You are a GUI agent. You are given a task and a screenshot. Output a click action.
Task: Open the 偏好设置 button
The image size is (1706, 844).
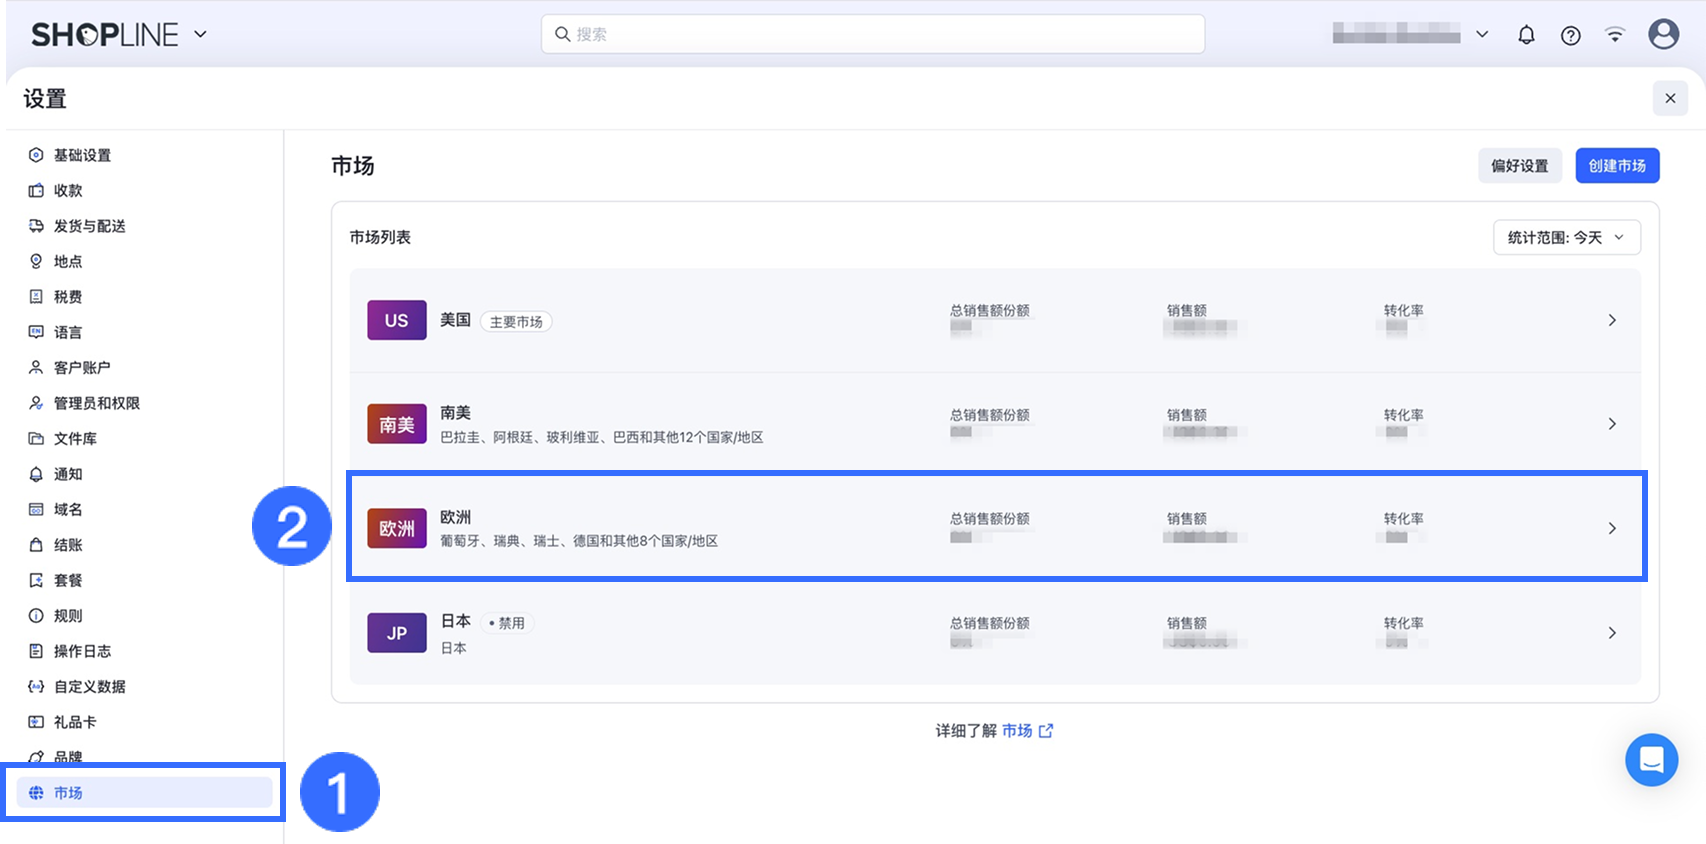pos(1519,166)
